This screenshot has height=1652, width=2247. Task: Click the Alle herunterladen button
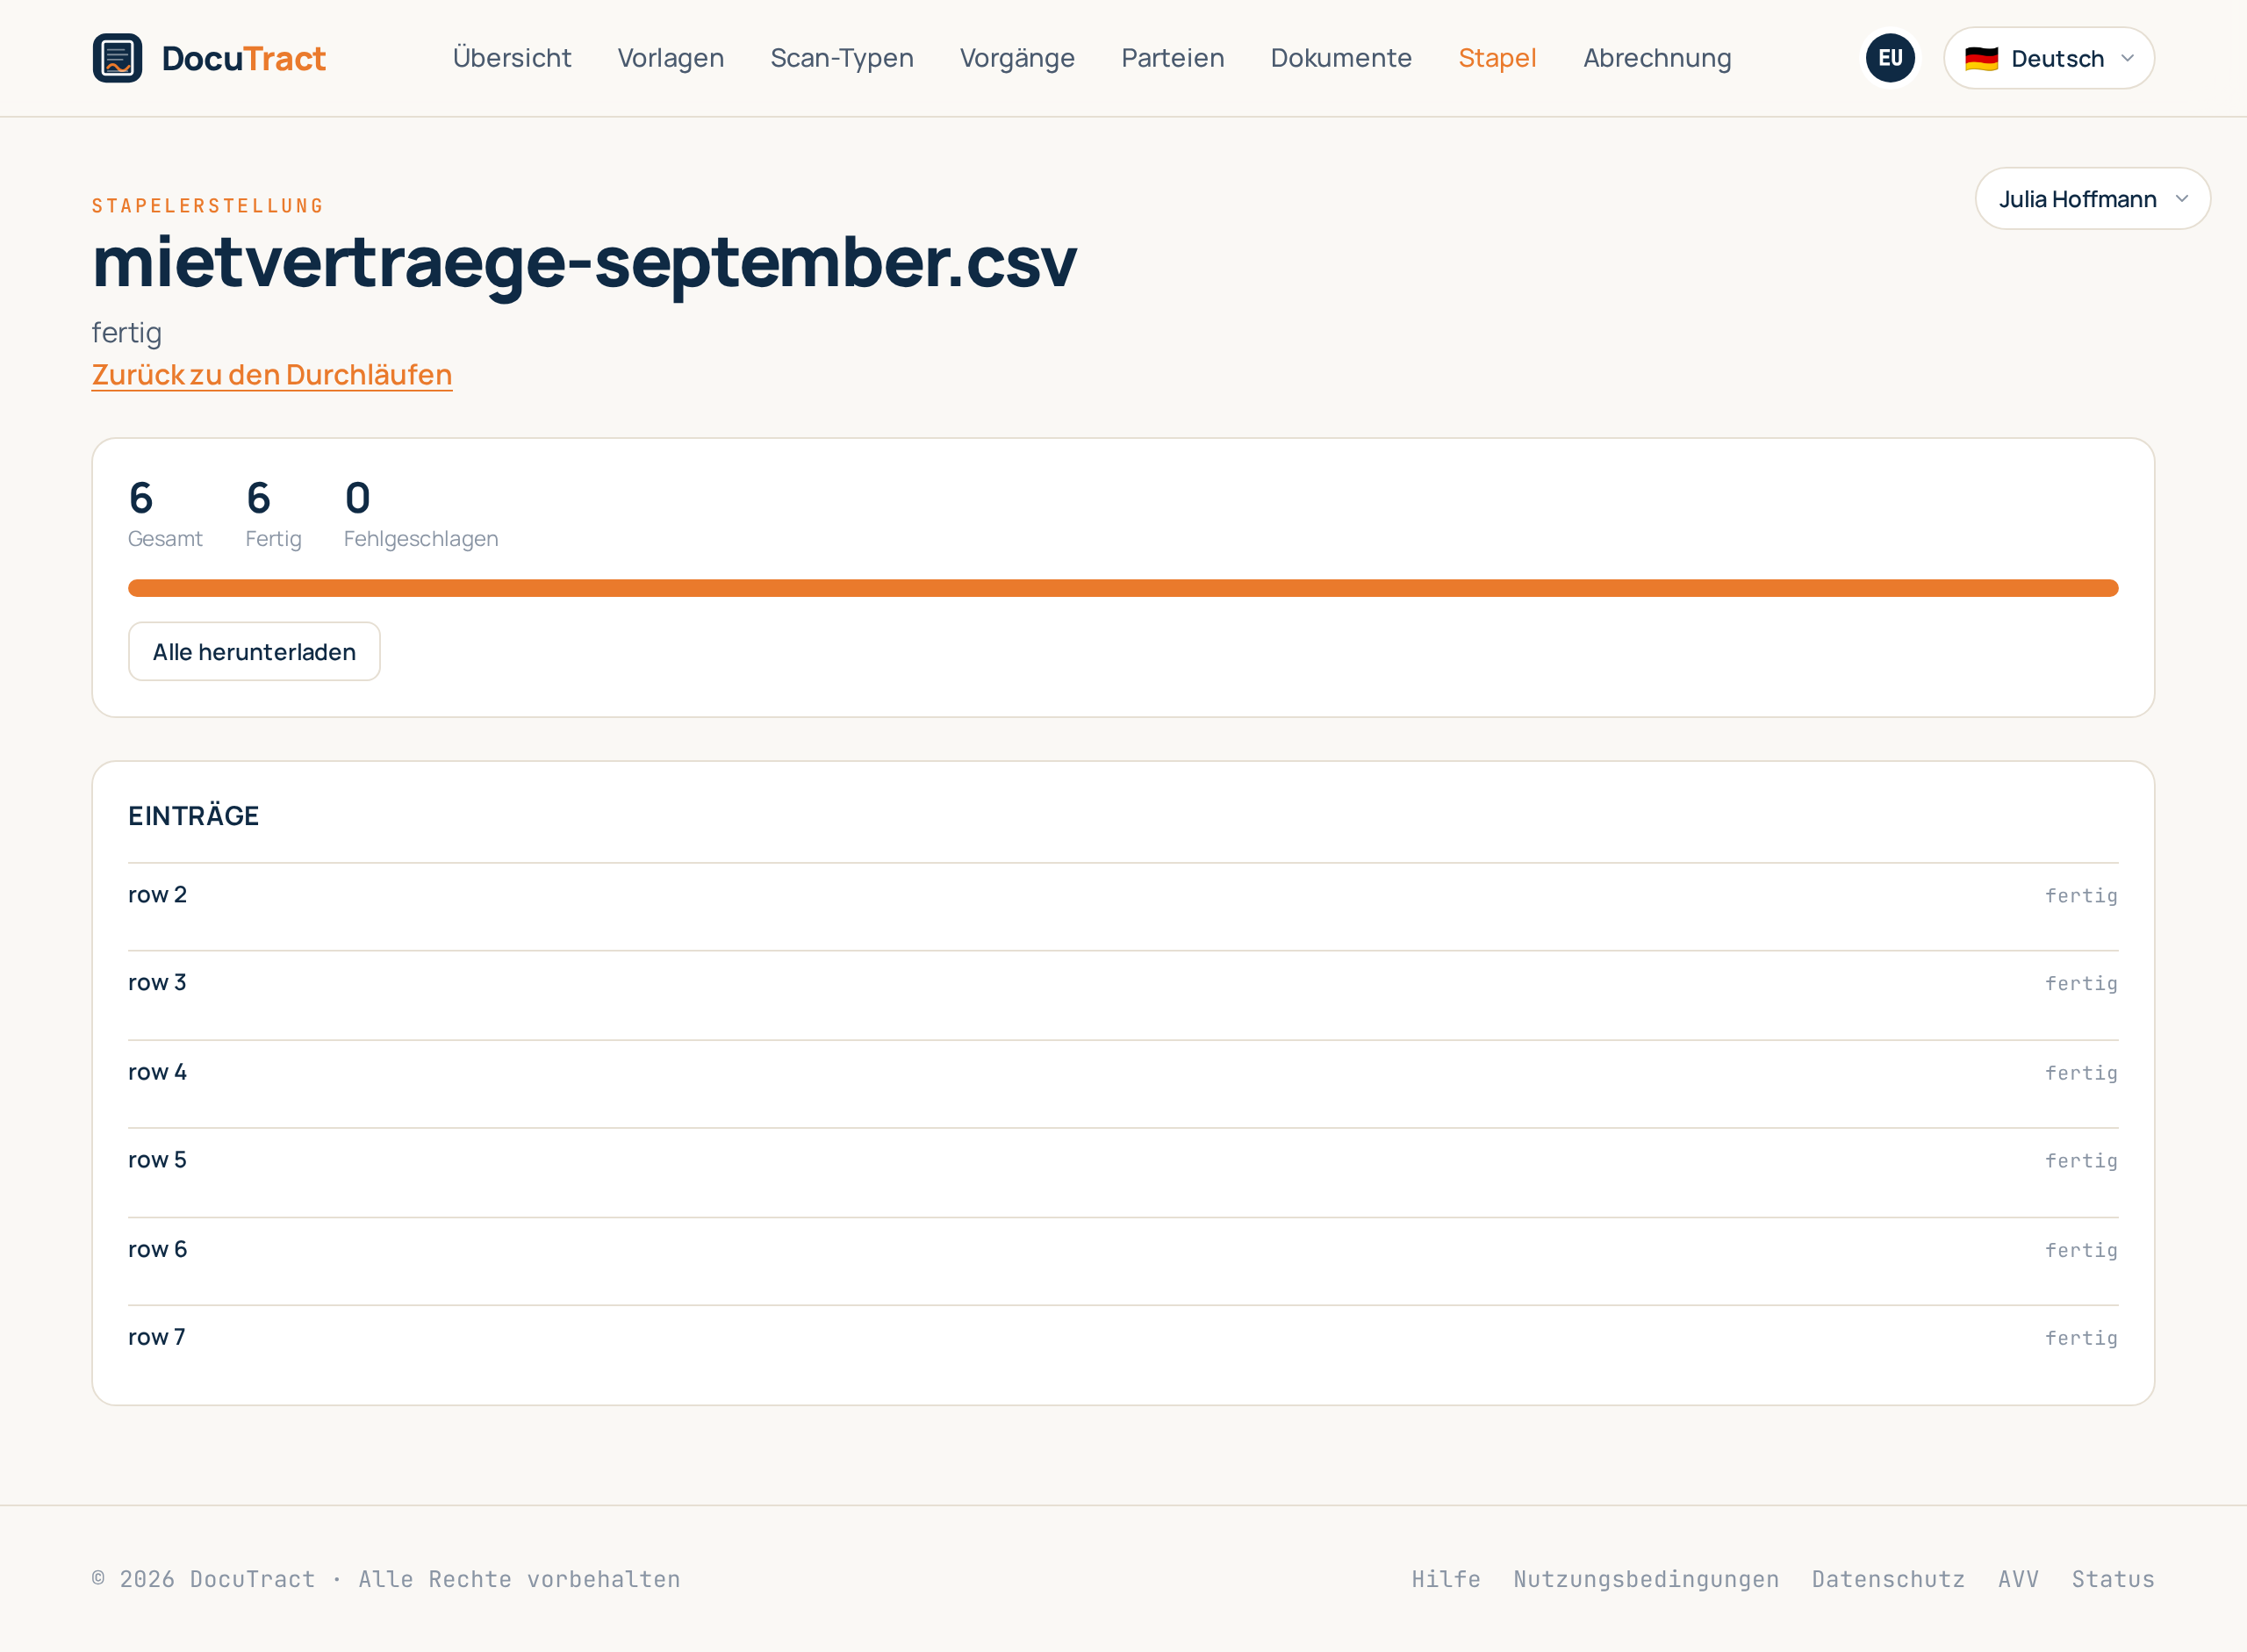254,652
